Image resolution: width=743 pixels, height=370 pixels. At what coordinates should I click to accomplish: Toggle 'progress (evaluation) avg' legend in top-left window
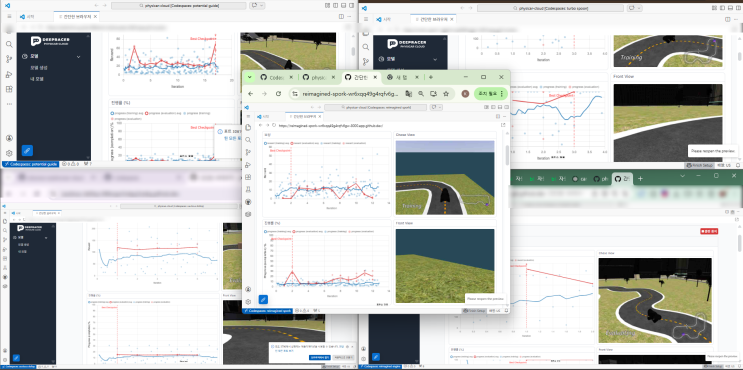[x=163, y=114]
